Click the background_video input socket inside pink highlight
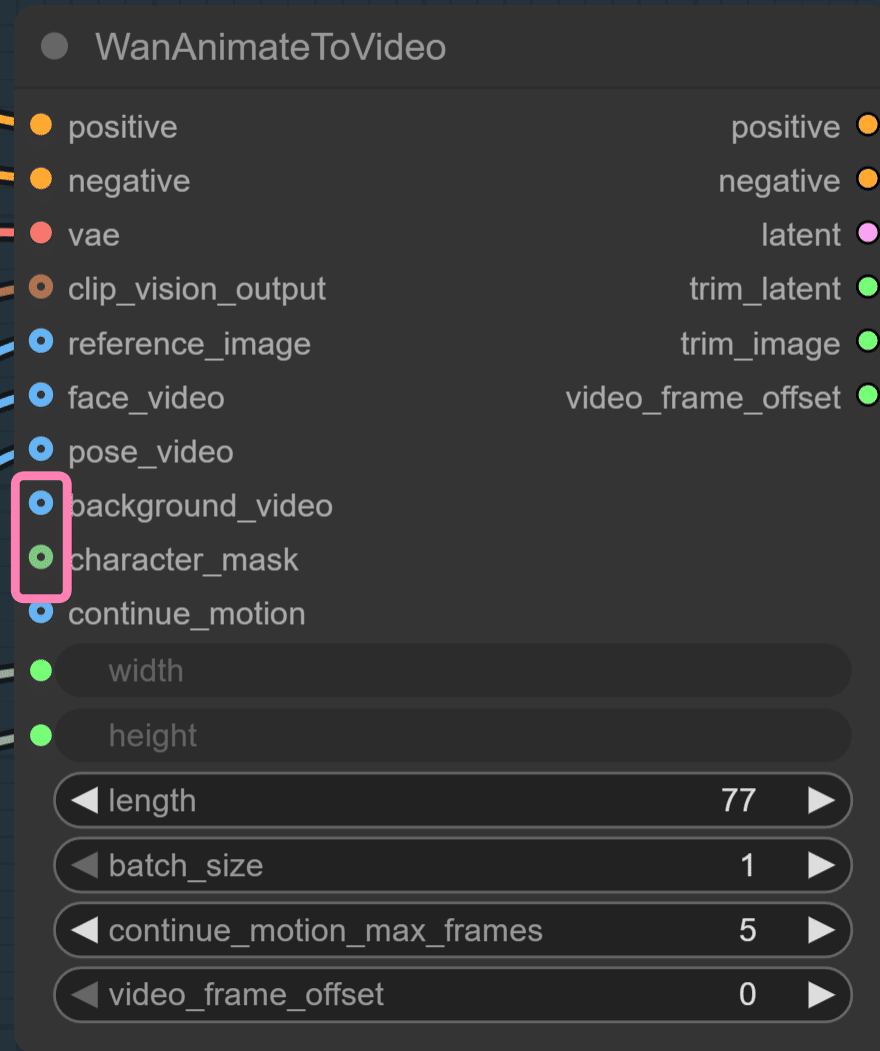 [x=40, y=503]
